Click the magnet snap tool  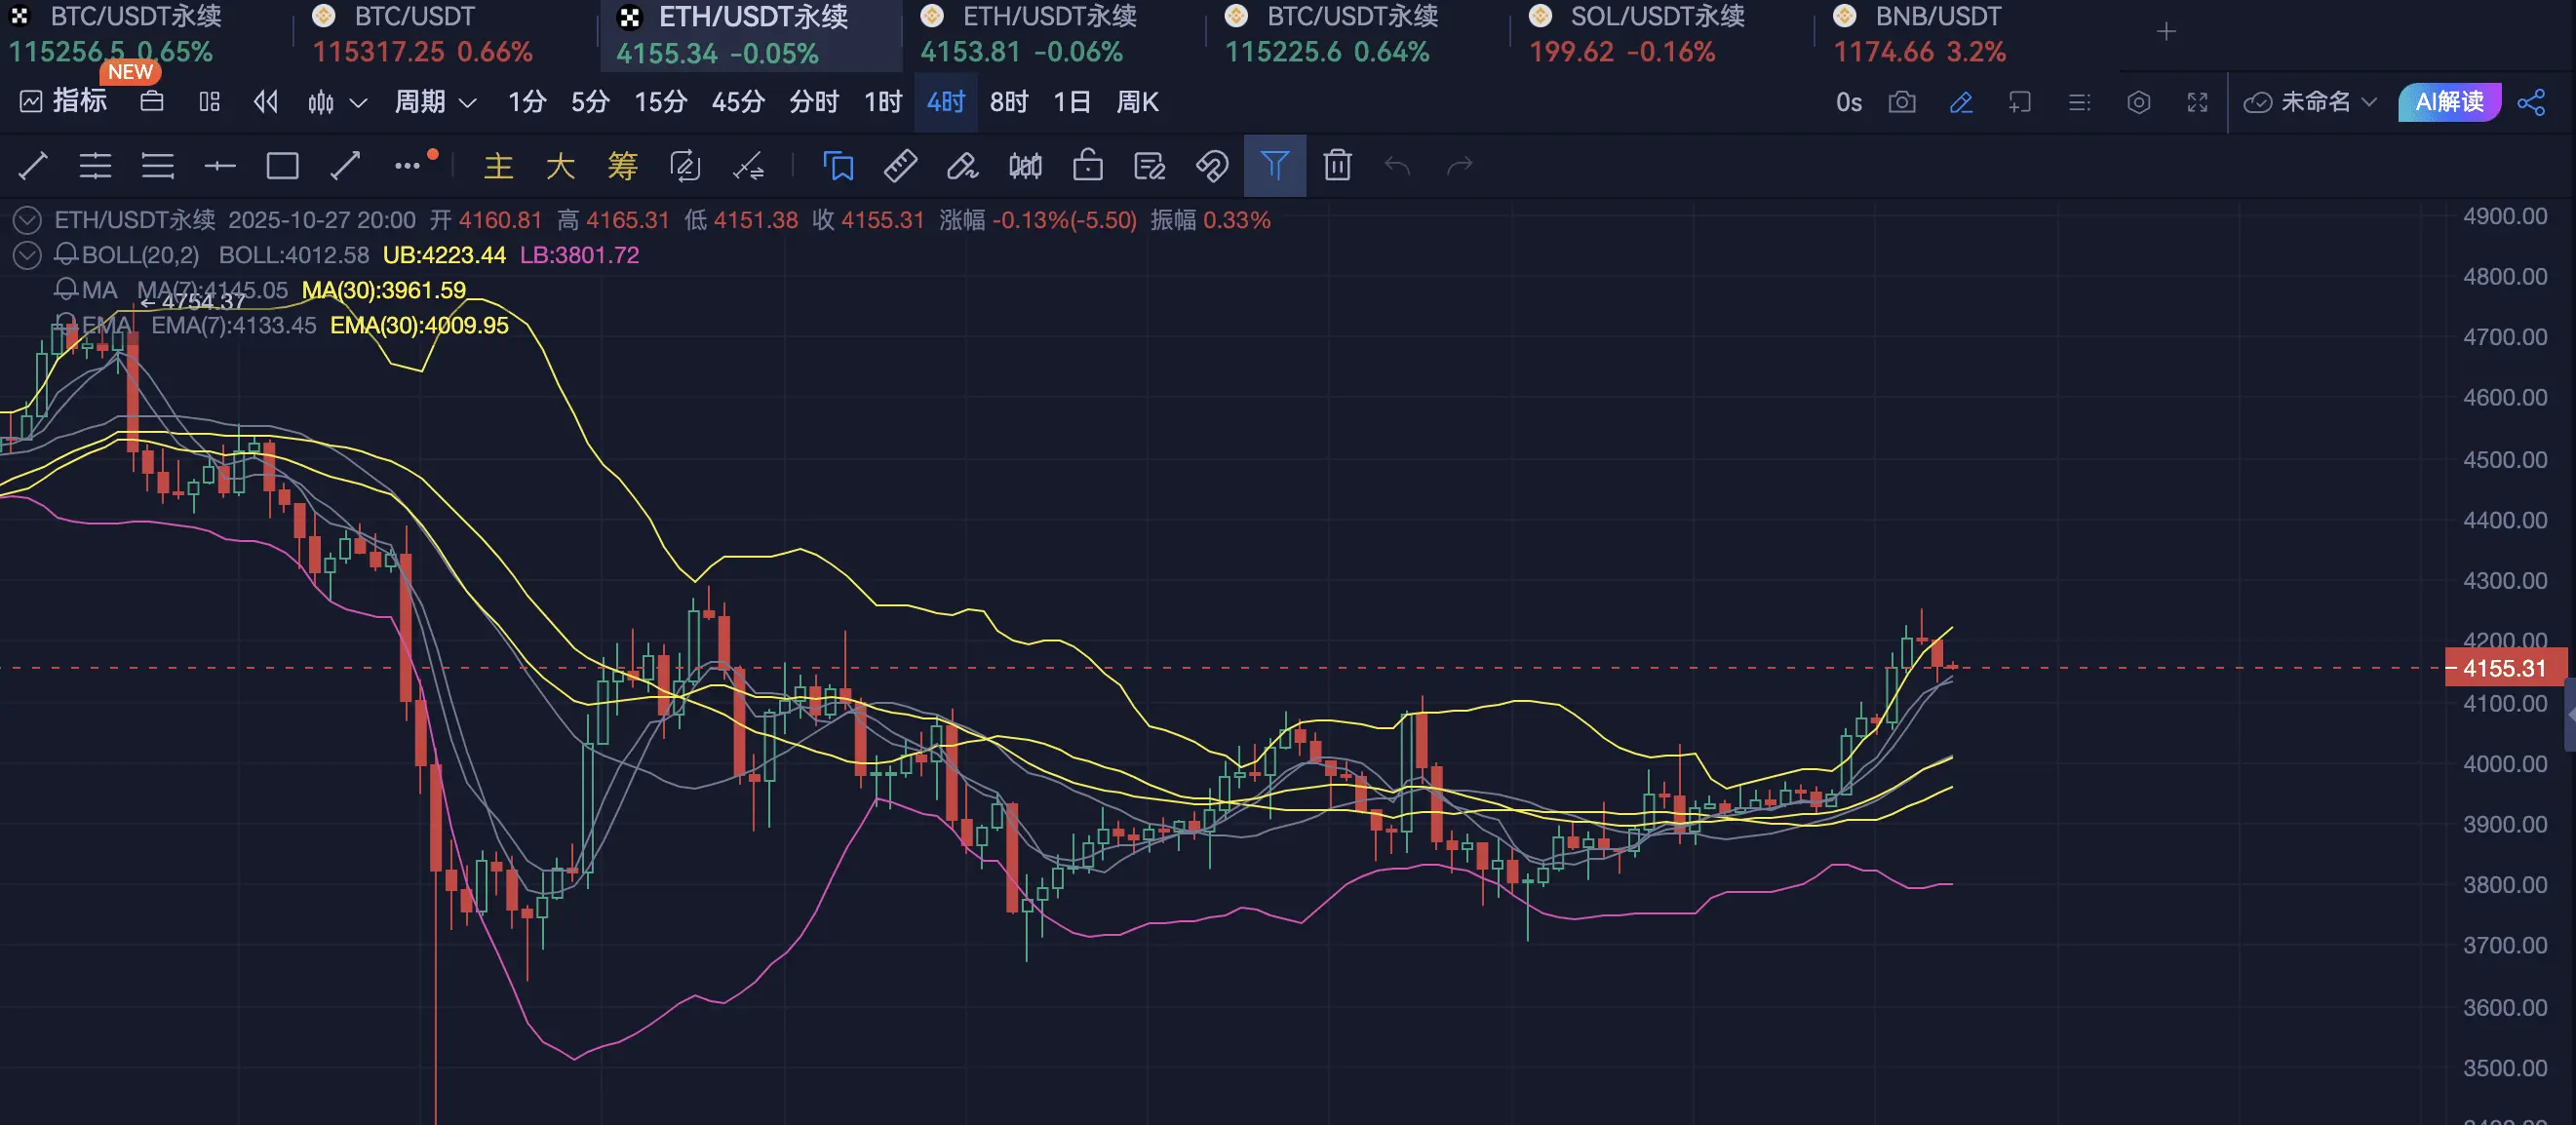[x=1212, y=166]
